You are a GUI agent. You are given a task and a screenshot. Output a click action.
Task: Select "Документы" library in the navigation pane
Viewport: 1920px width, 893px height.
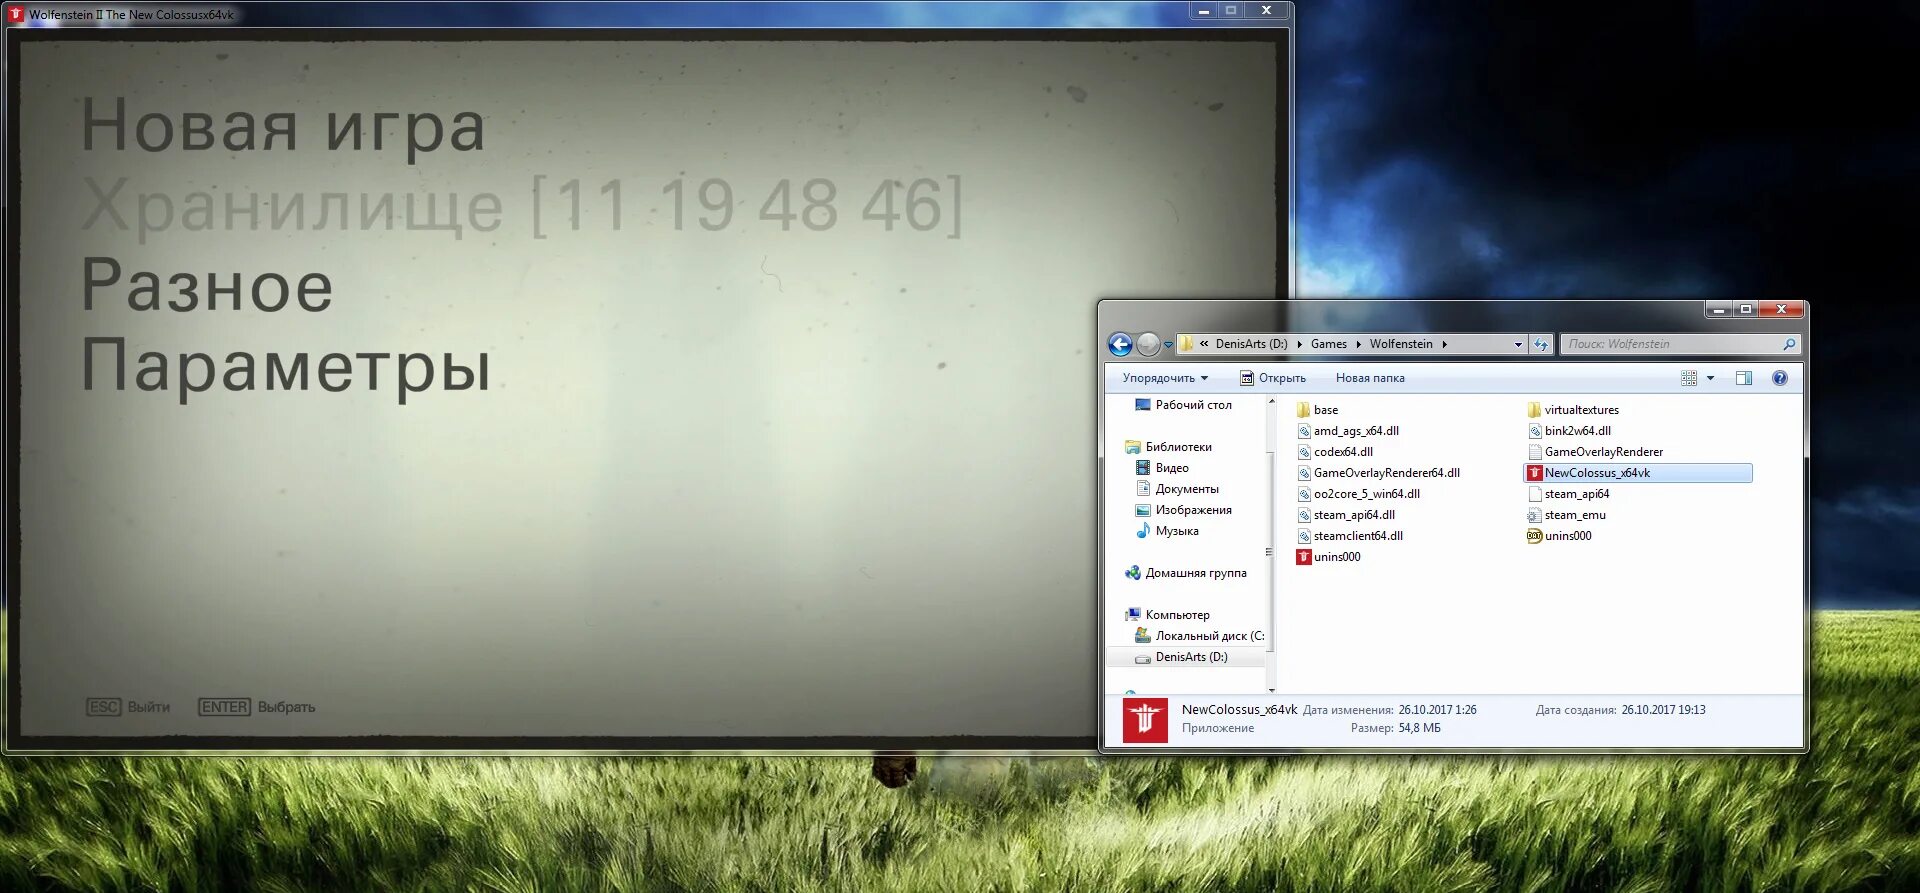click(1177, 489)
